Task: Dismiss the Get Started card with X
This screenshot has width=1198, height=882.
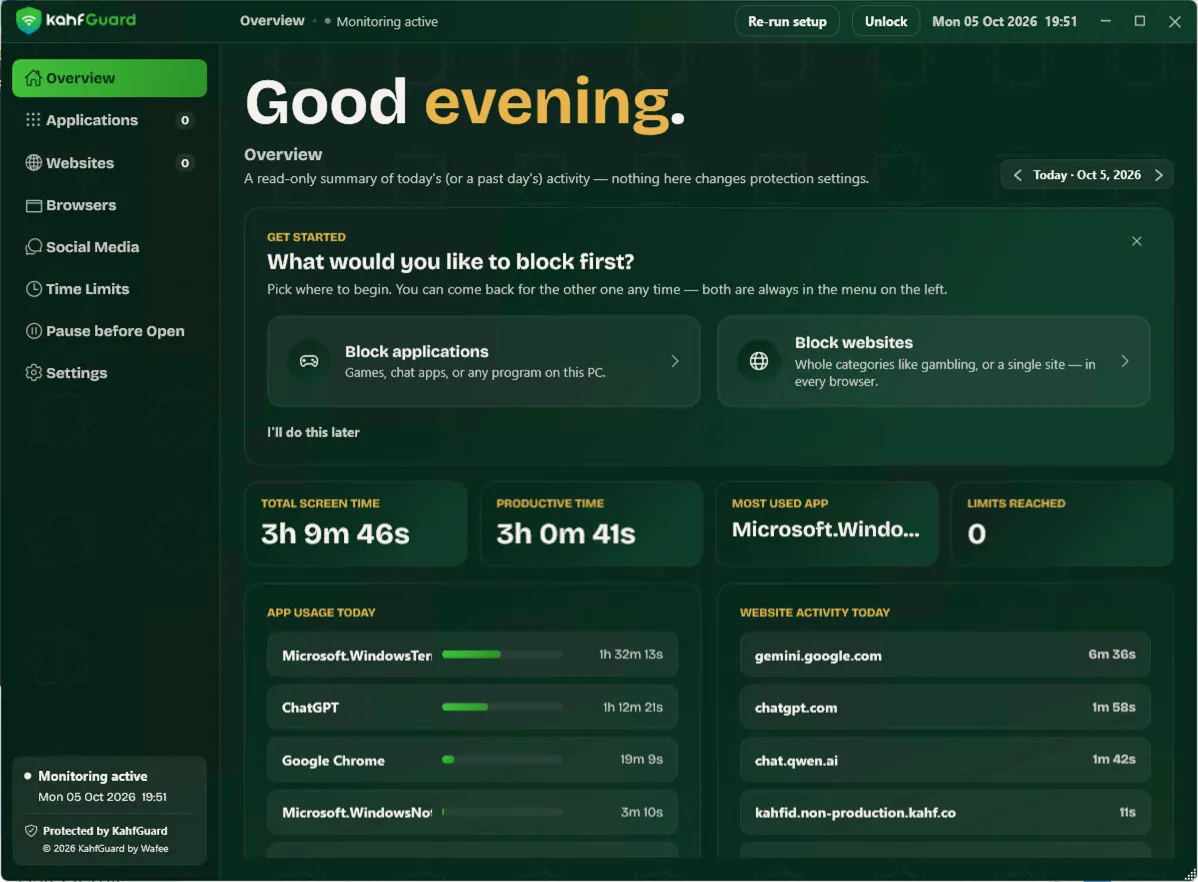Action: pyautogui.click(x=1136, y=241)
